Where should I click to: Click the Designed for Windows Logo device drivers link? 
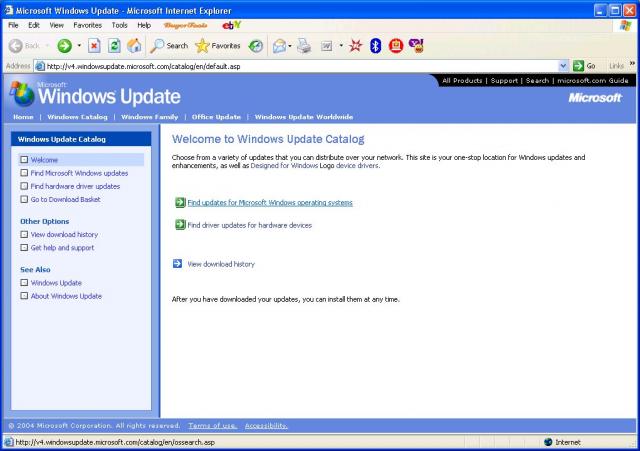tap(315, 166)
